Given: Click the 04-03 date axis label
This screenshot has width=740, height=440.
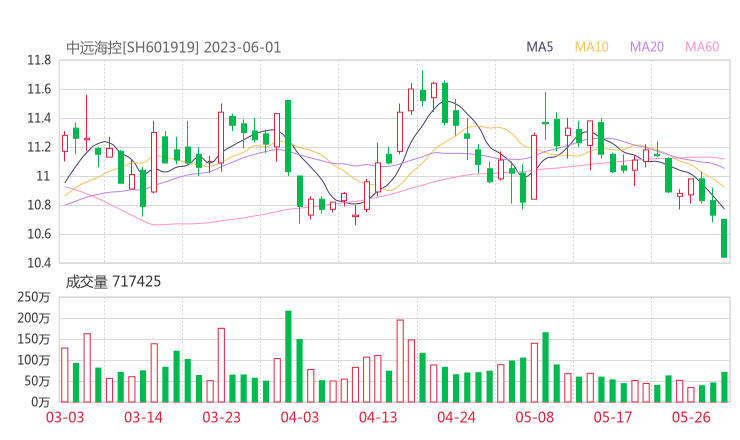Looking at the screenshot, I should click(x=300, y=417).
